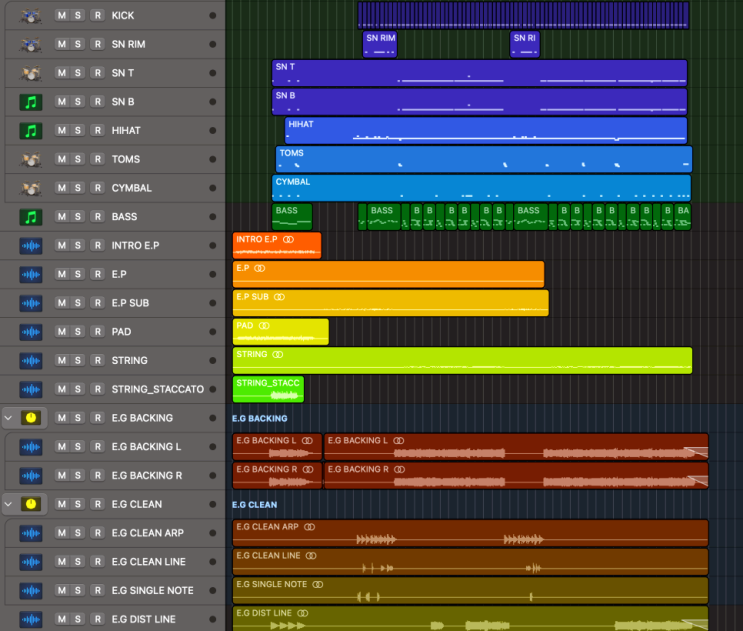Screen dimensions: 743x631
Task: Click the E.G CLEAN yellow stack icon
Action: pos(31,504)
